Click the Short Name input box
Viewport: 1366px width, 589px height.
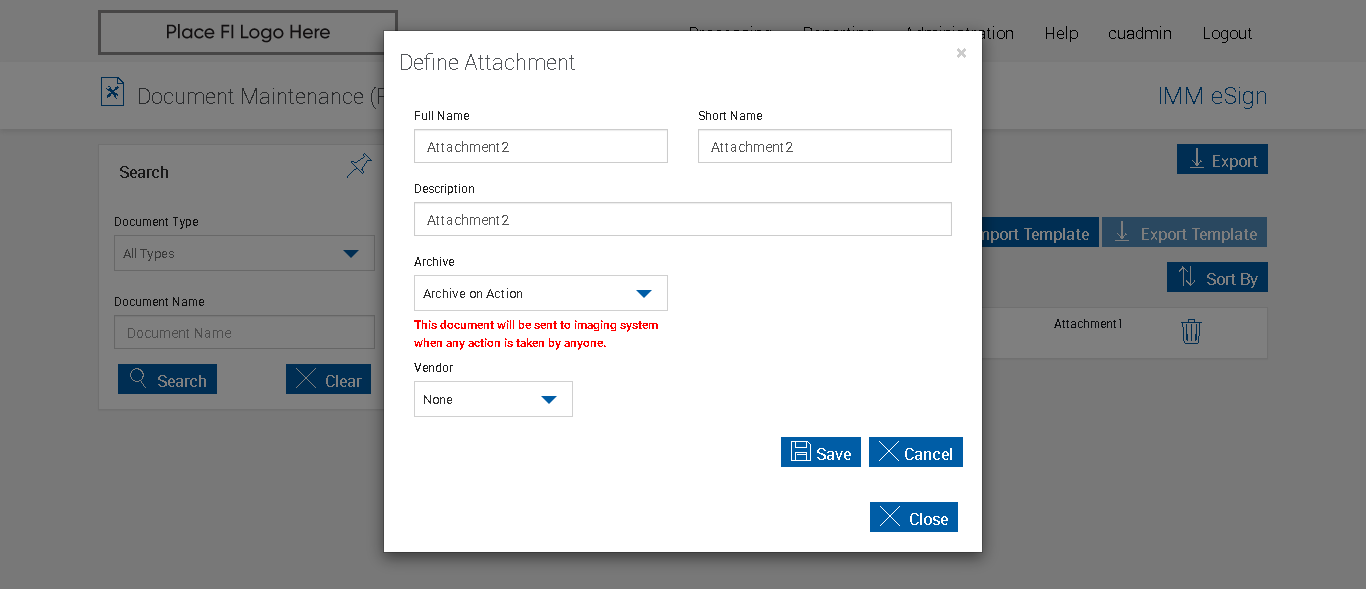[x=824, y=147]
